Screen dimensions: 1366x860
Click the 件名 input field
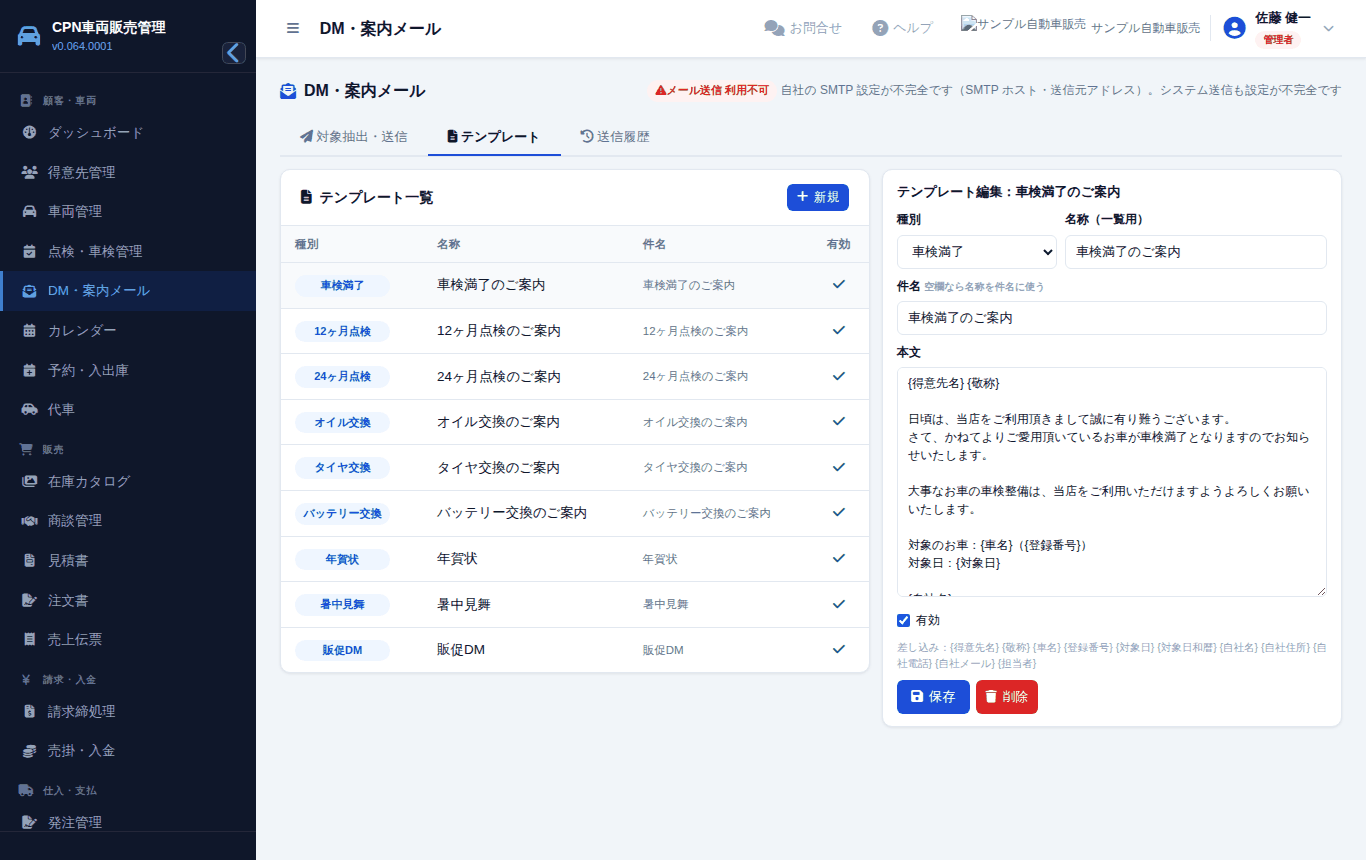[1112, 318]
